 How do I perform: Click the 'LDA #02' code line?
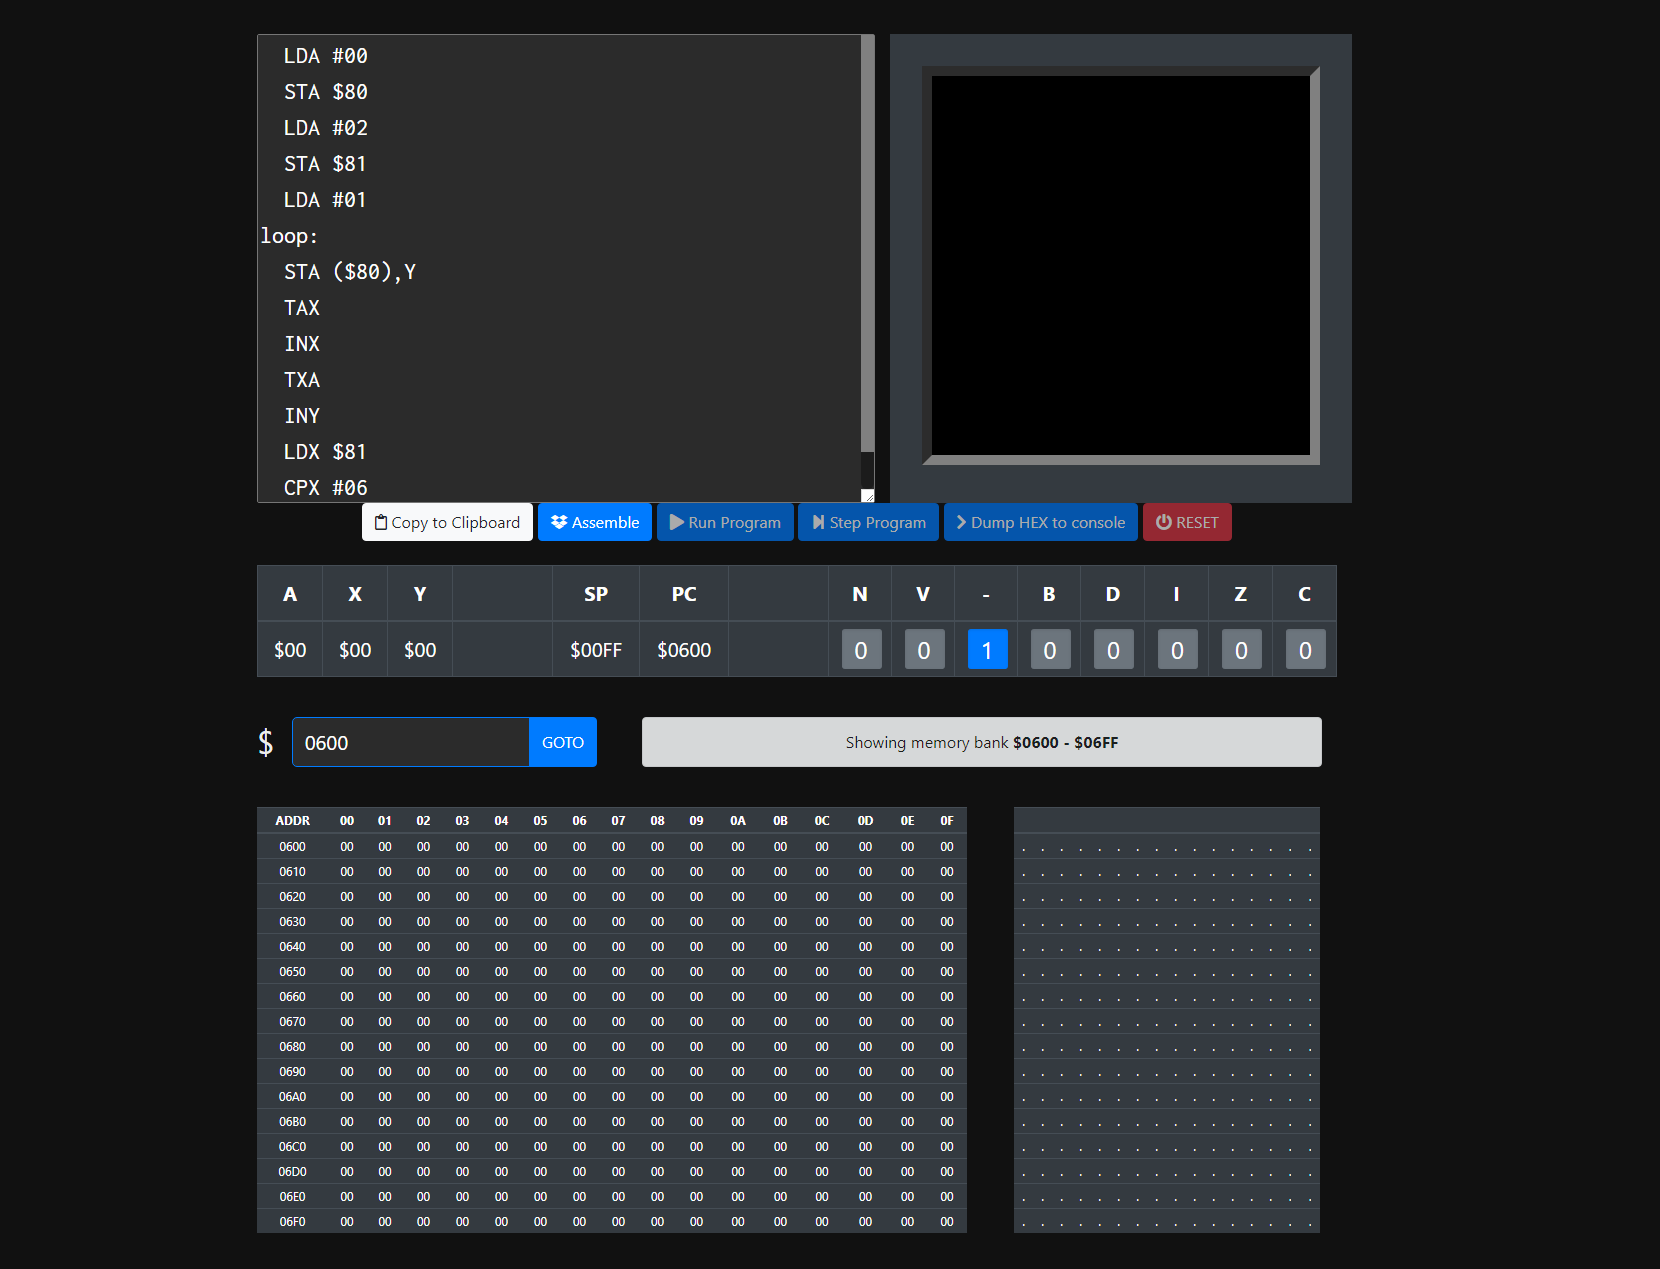click(325, 128)
